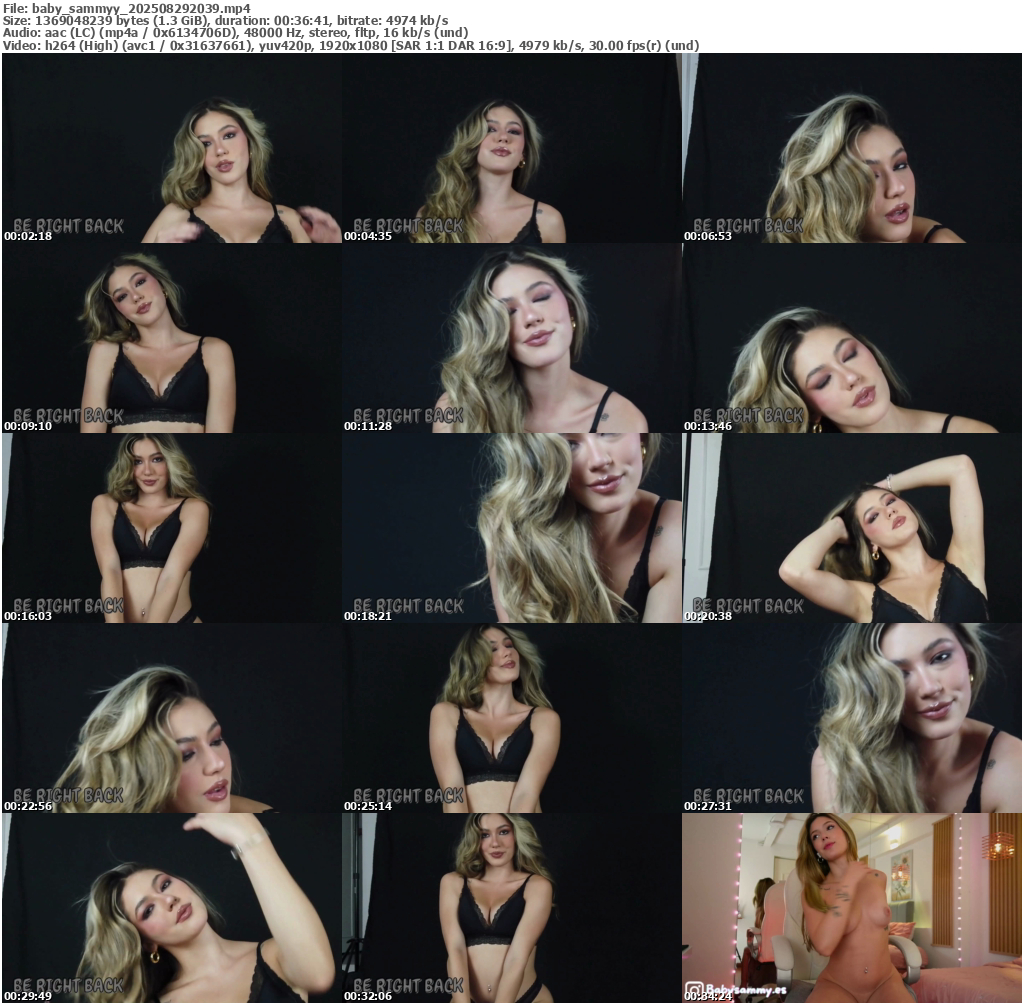Click the Audio aac (LC) info line
1024x1003 pixels.
point(235,33)
